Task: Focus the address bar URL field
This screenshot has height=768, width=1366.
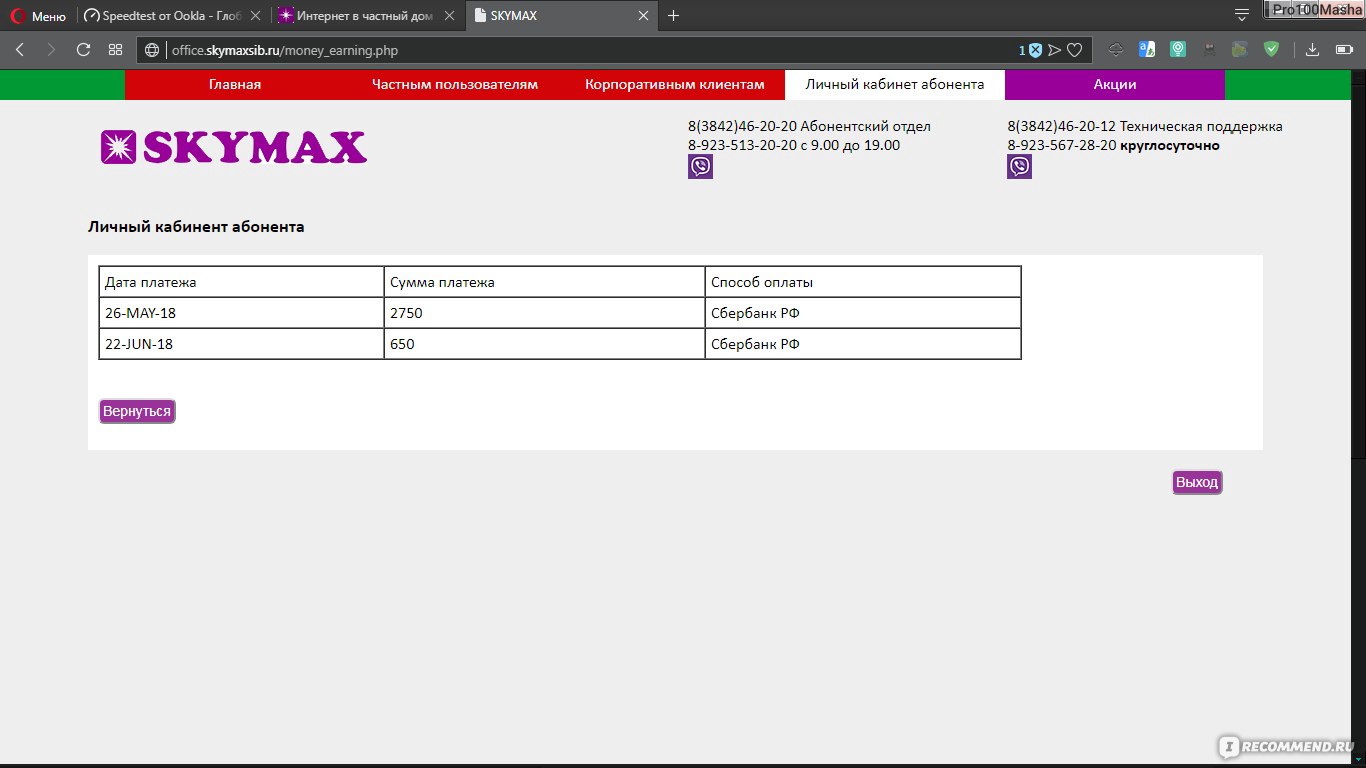Action: pyautogui.click(x=590, y=50)
